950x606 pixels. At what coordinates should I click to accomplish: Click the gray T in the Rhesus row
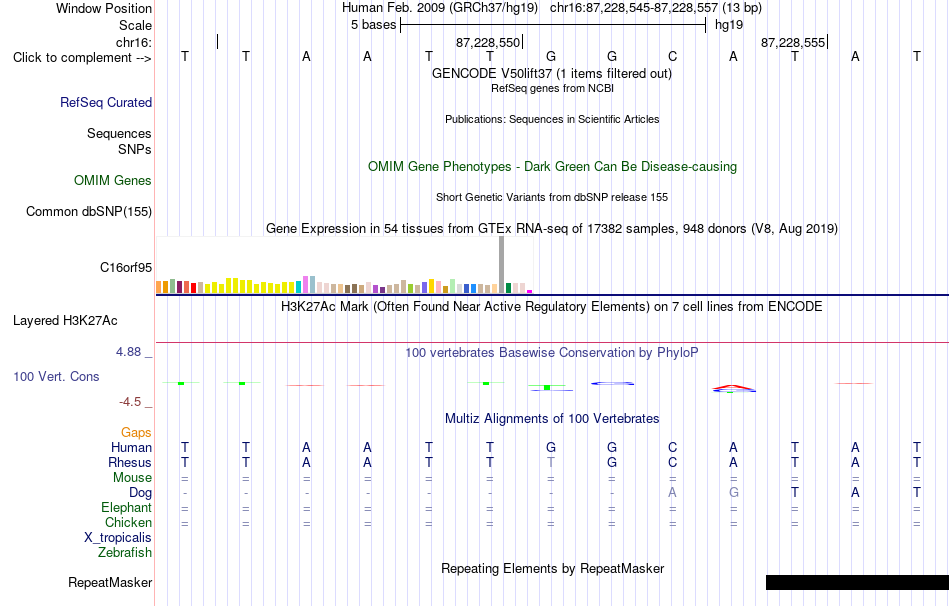pyautogui.click(x=551, y=462)
